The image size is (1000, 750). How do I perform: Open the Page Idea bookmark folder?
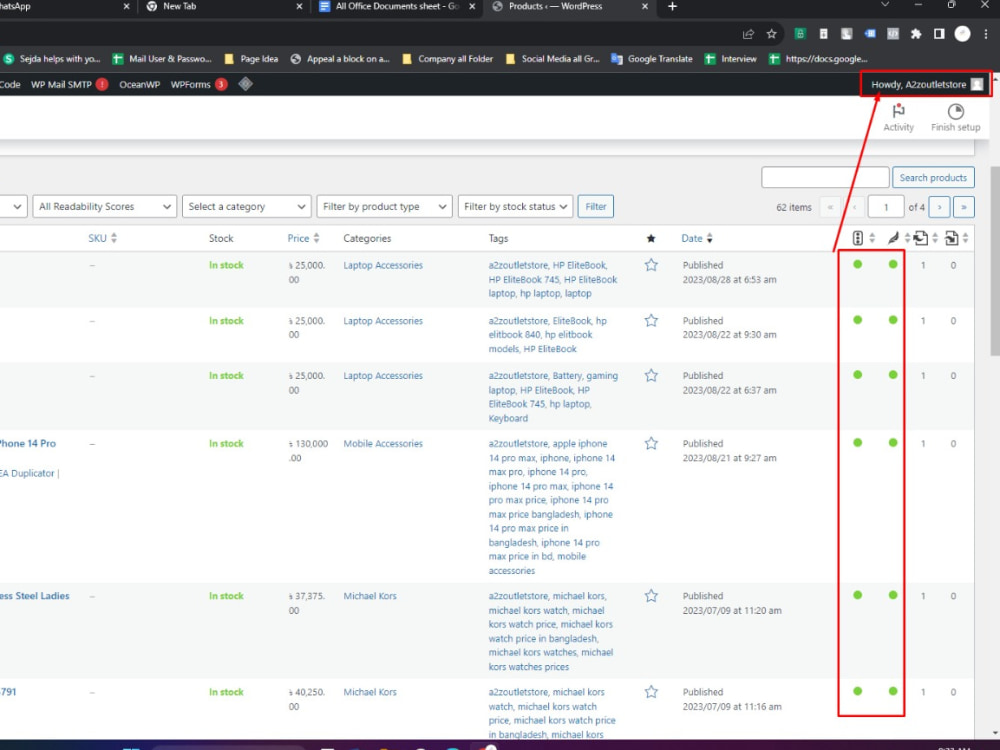click(x=251, y=59)
